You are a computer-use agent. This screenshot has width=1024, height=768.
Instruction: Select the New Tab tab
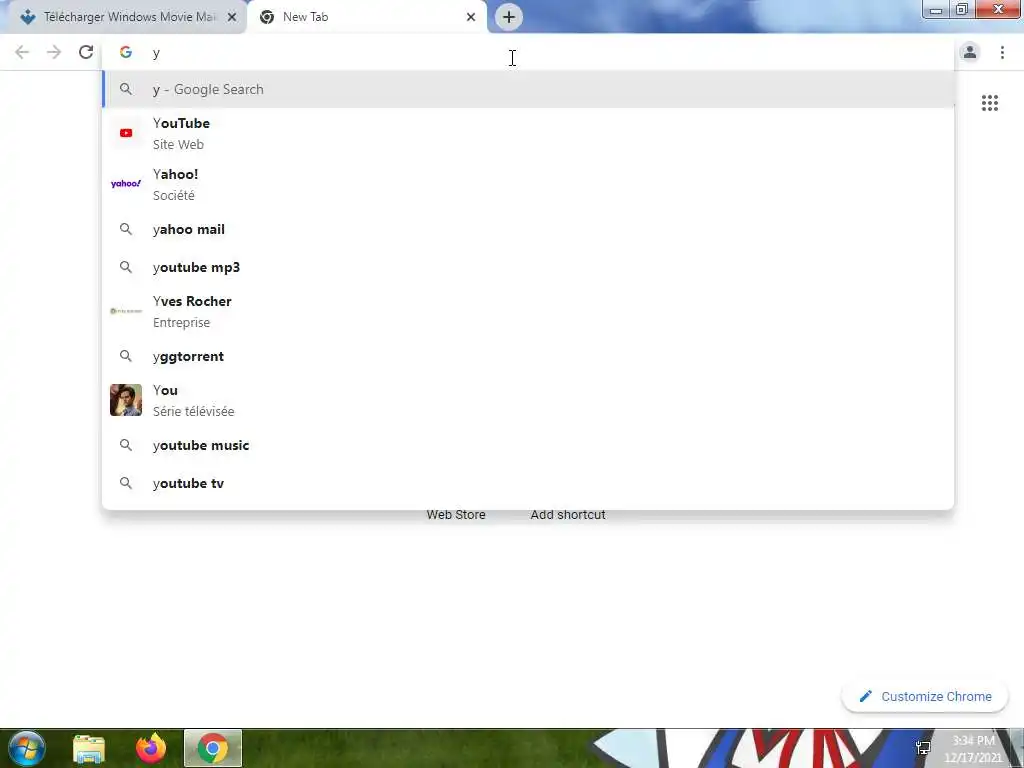pyautogui.click(x=366, y=17)
